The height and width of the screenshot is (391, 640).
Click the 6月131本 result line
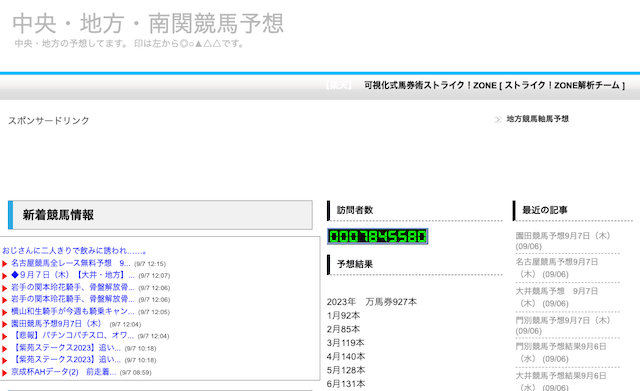coord(346,384)
